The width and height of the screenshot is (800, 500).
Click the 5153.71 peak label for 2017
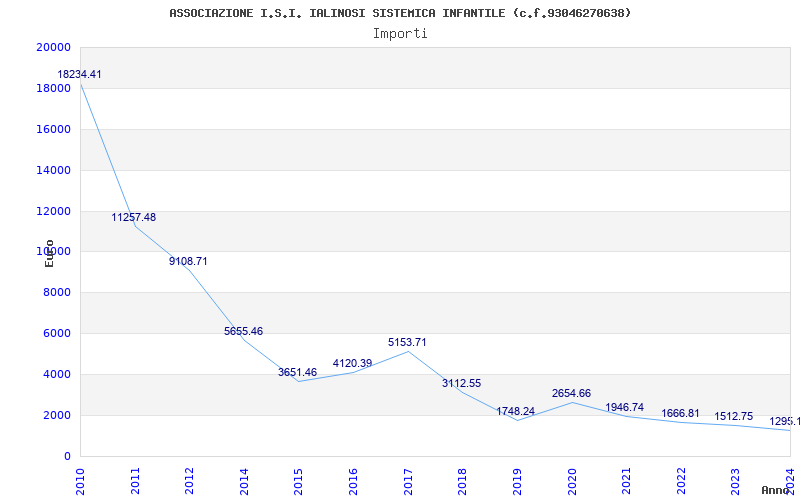[x=407, y=343]
